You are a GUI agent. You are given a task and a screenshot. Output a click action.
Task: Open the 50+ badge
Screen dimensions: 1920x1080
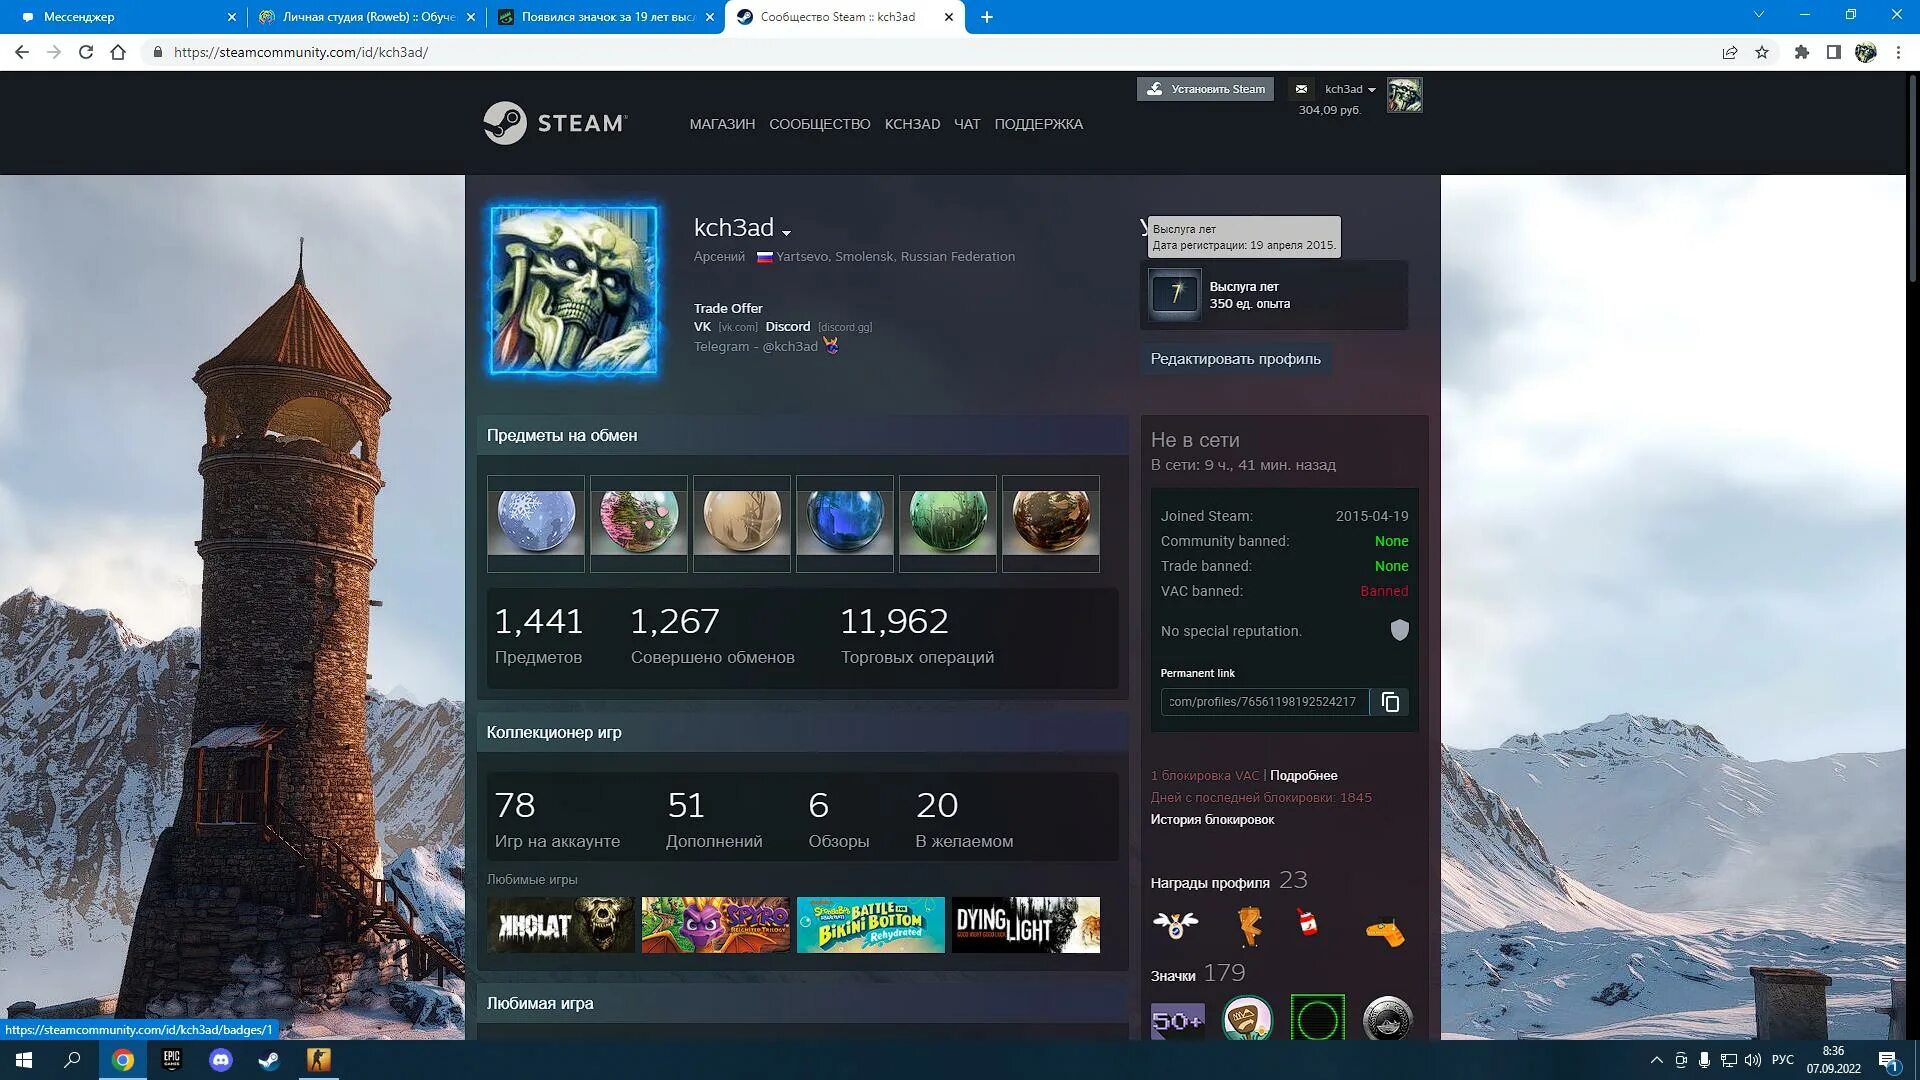coord(1177,1020)
